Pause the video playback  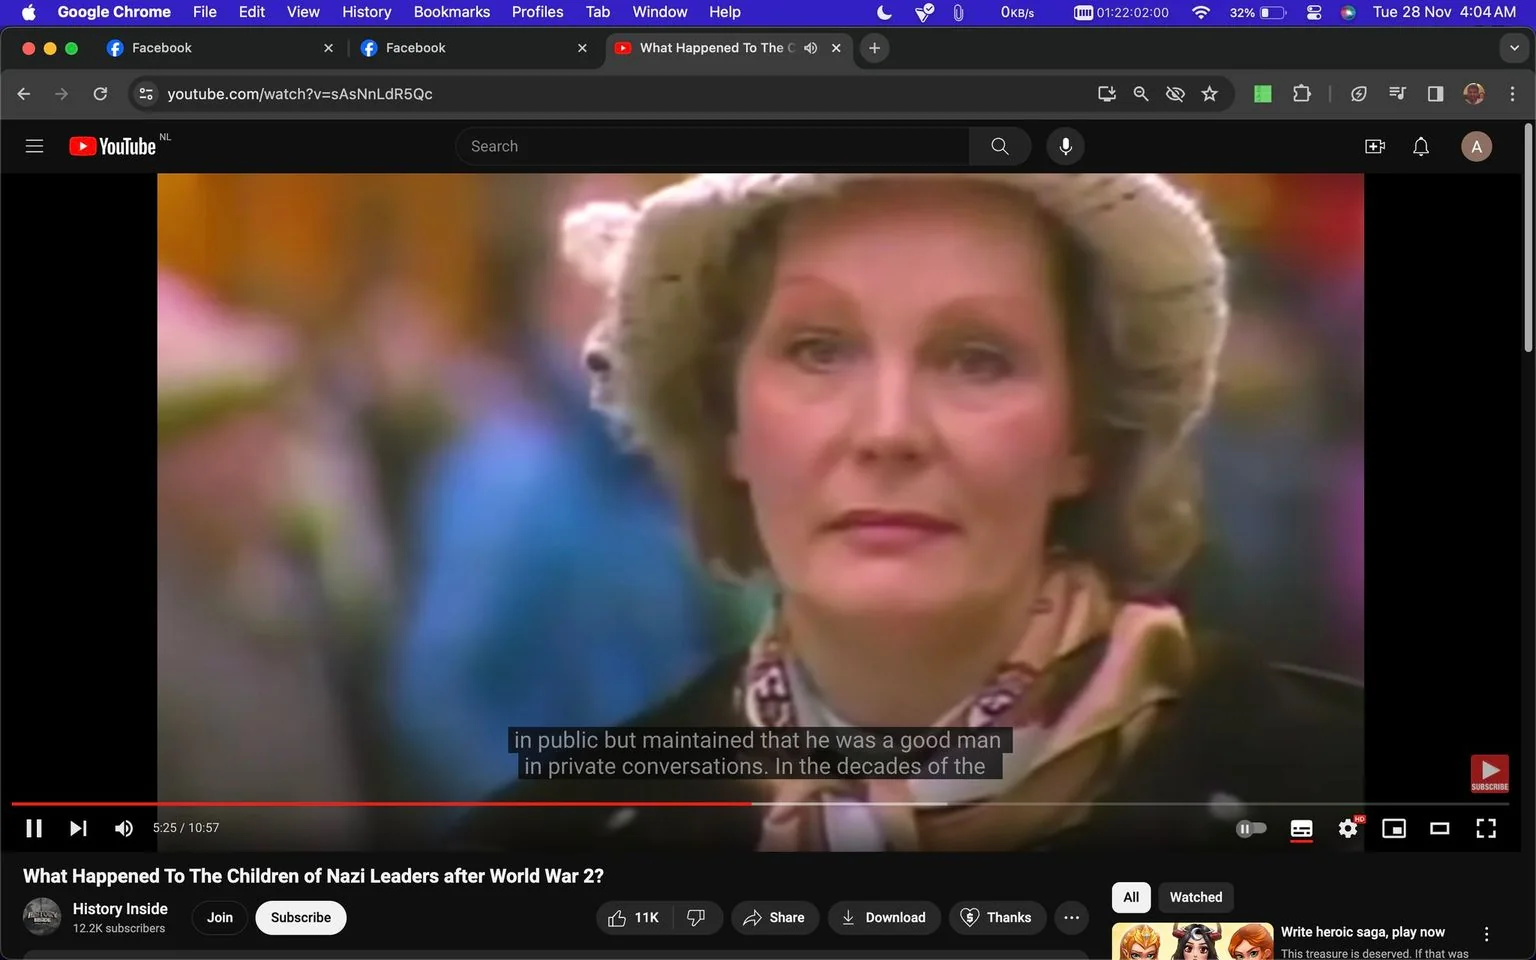click(34, 828)
